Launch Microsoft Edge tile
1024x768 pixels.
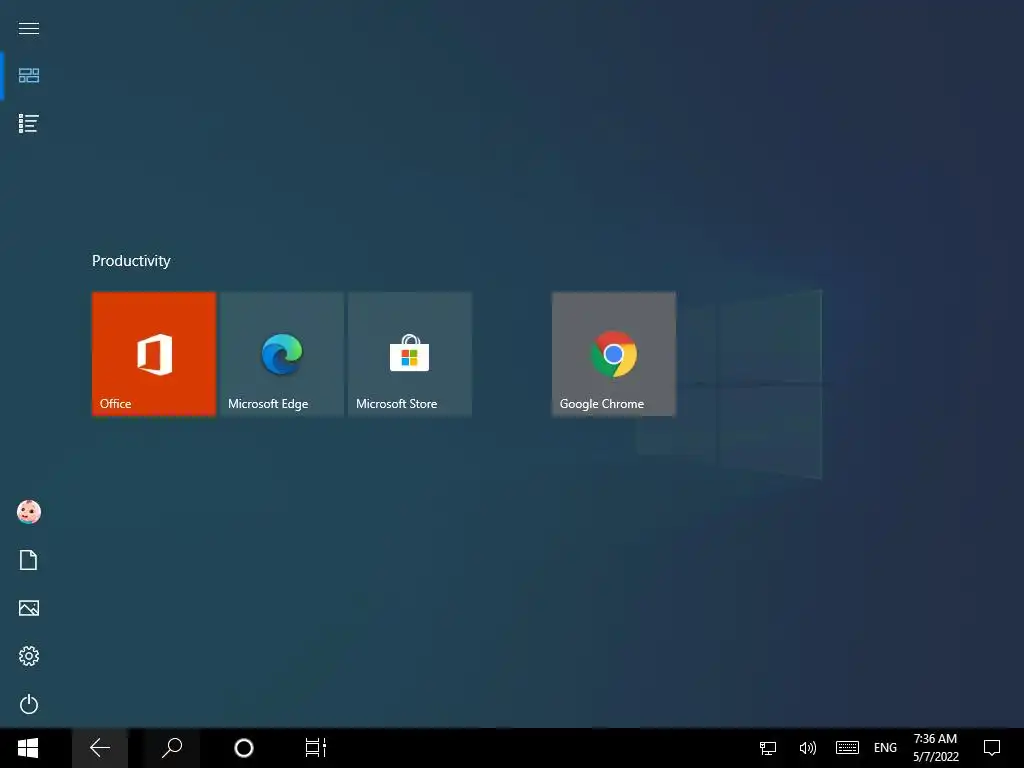coord(282,354)
